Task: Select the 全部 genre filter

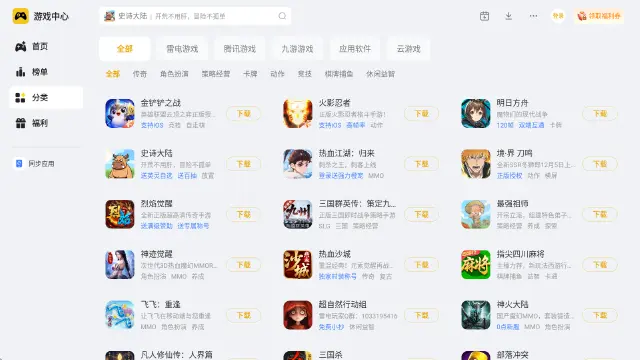Action: tap(113, 74)
